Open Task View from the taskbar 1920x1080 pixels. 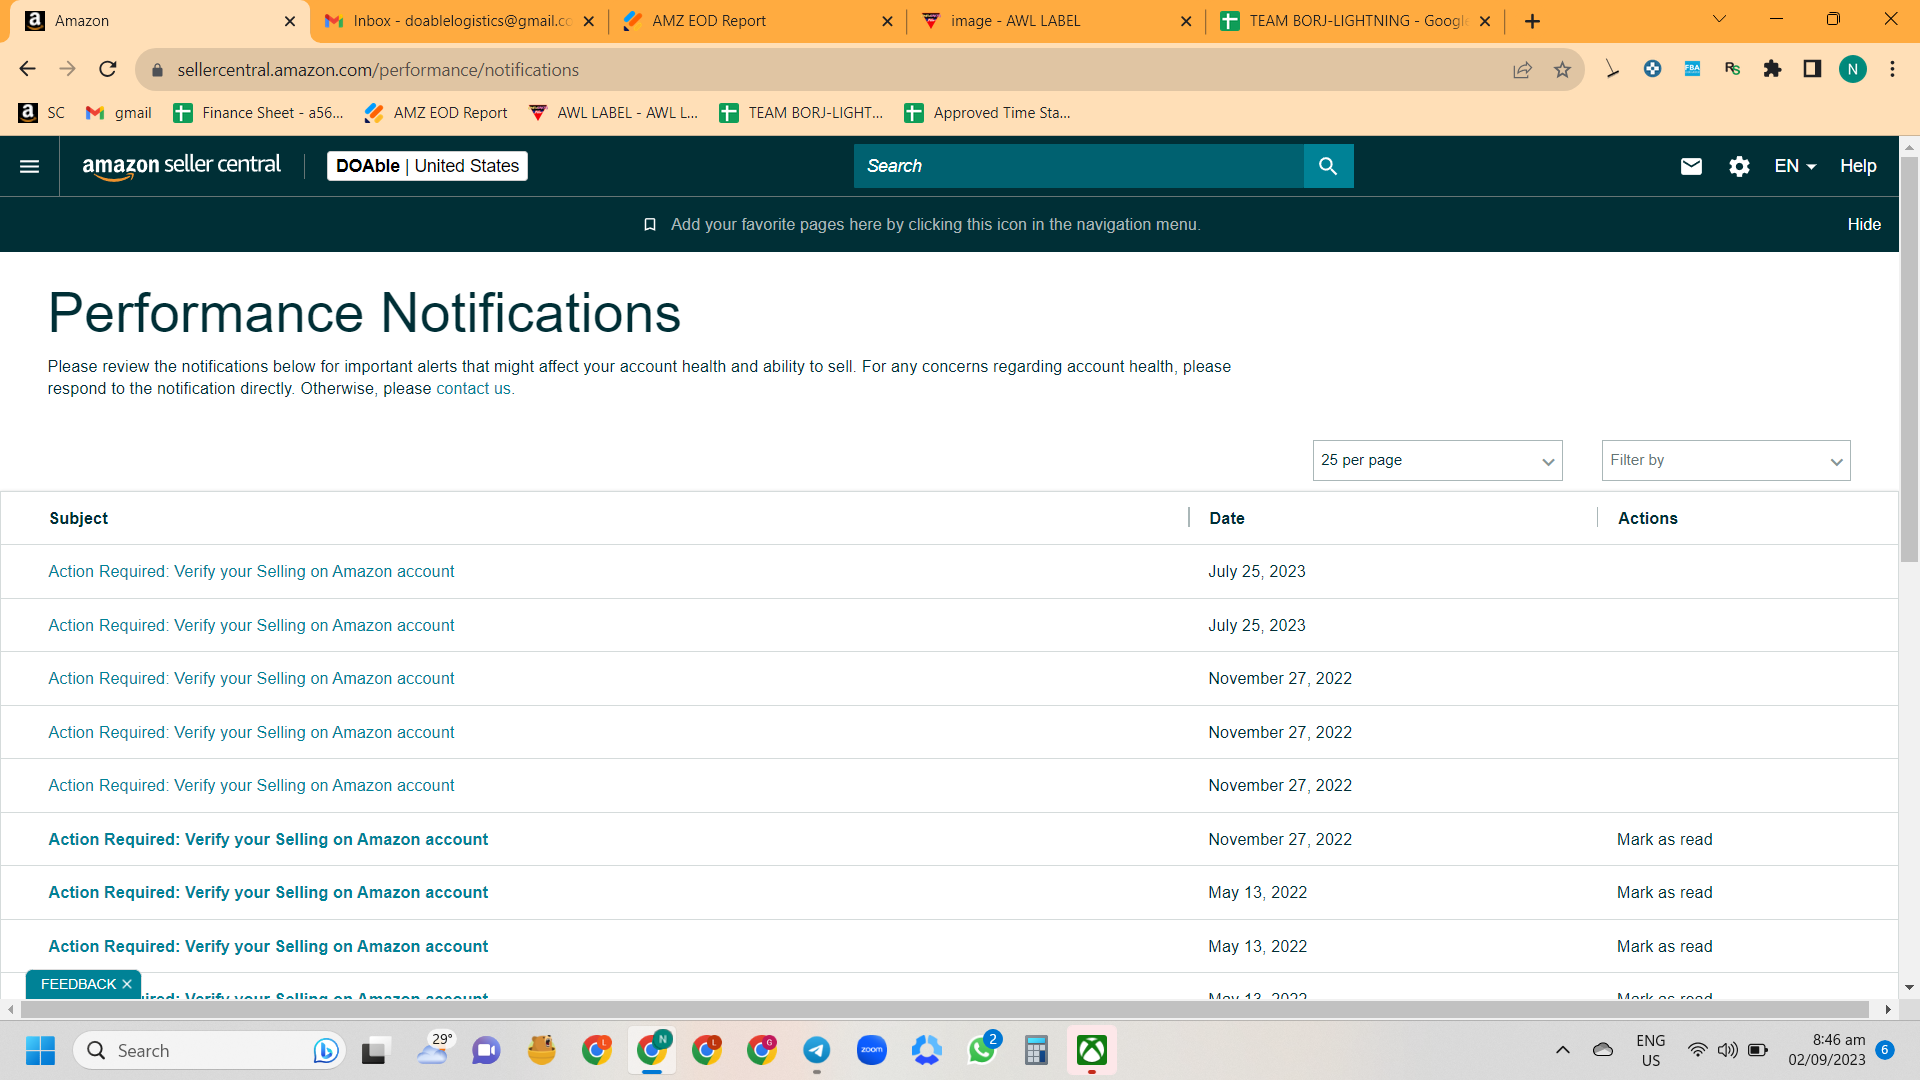[x=374, y=1051]
